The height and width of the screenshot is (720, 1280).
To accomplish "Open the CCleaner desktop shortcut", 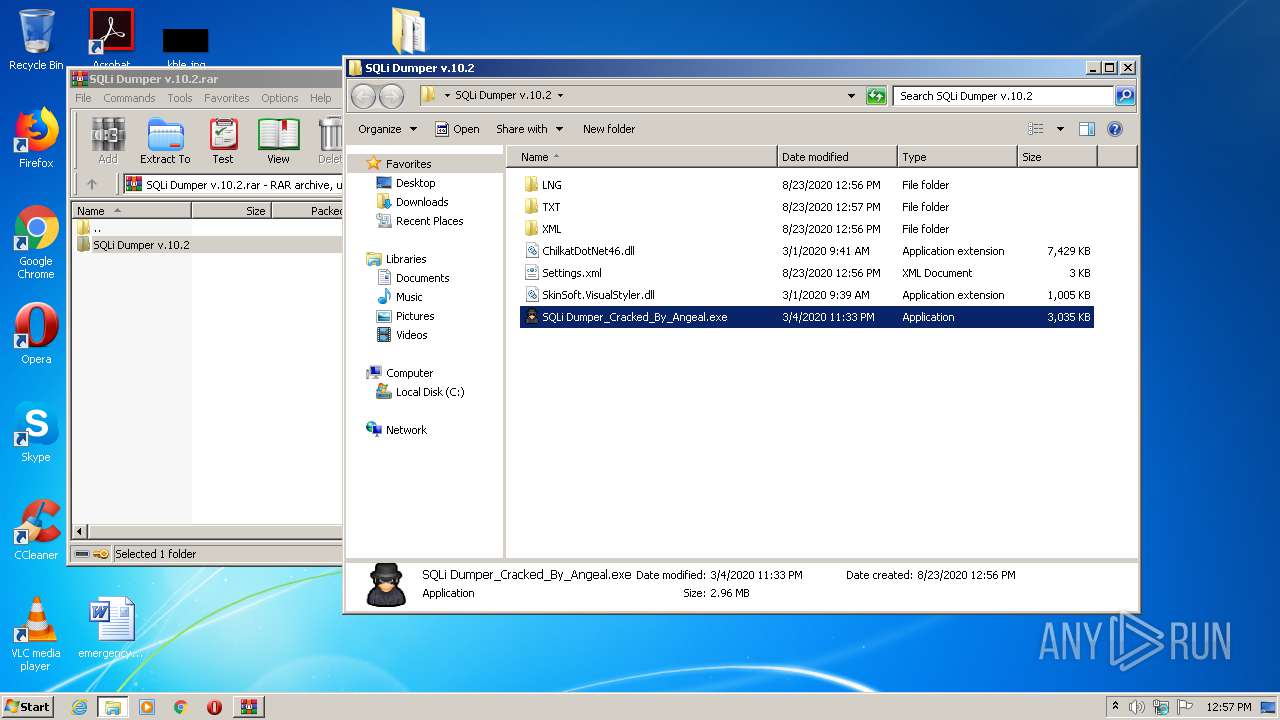I will click(36, 531).
